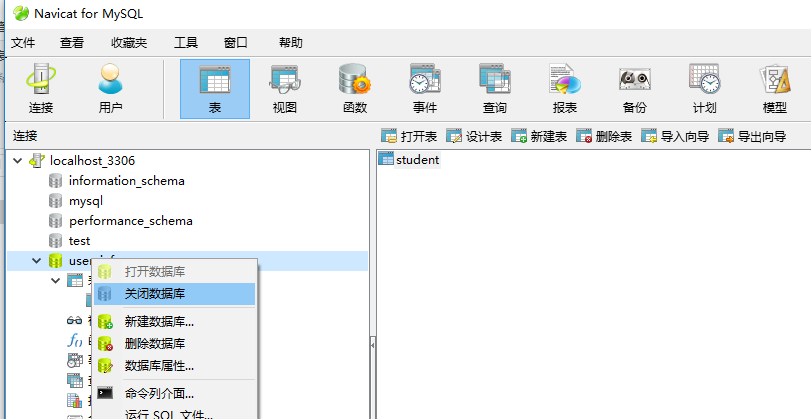
Task: Choose 删除数据库 in context menu
Action: [174, 343]
